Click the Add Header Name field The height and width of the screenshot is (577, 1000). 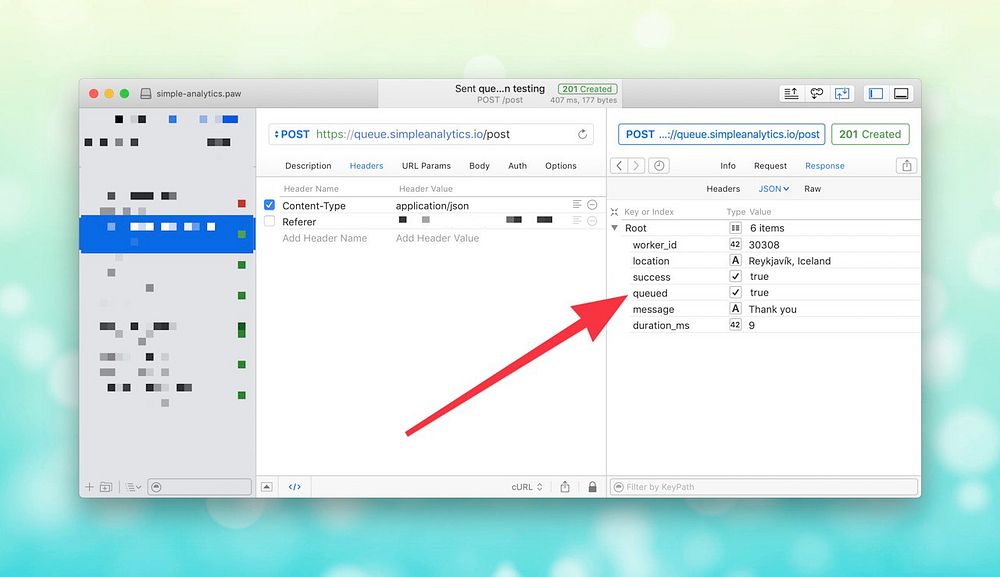pos(325,238)
